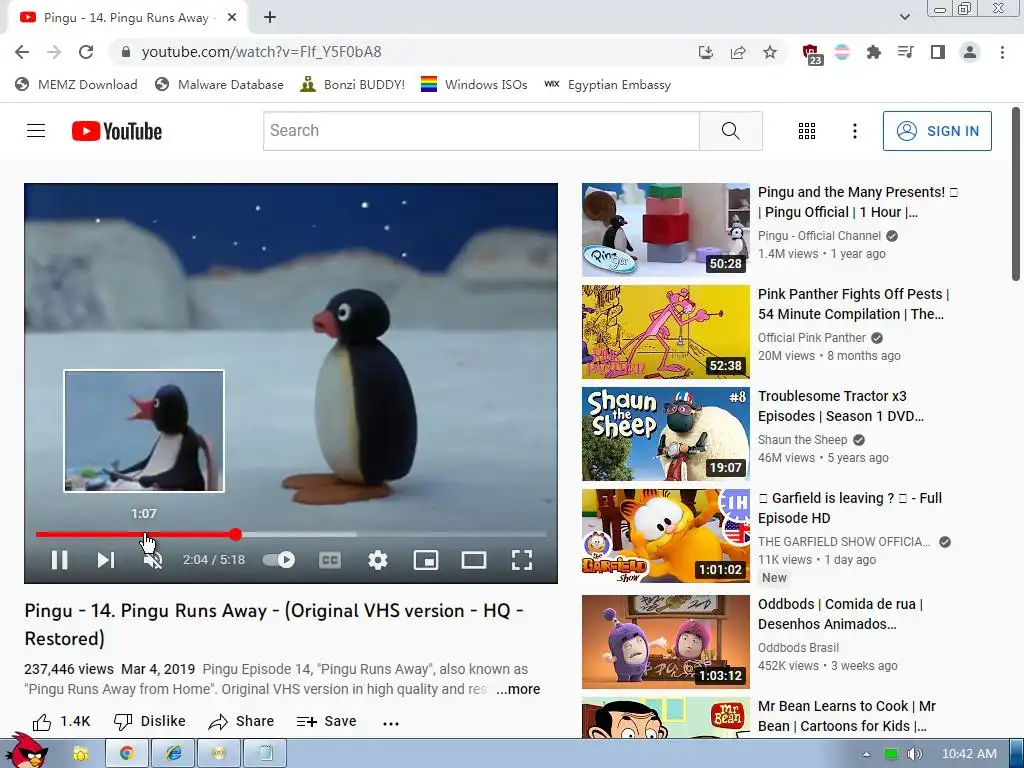The width and height of the screenshot is (1024, 768).
Task: Expand description with ...more
Action: pos(518,689)
